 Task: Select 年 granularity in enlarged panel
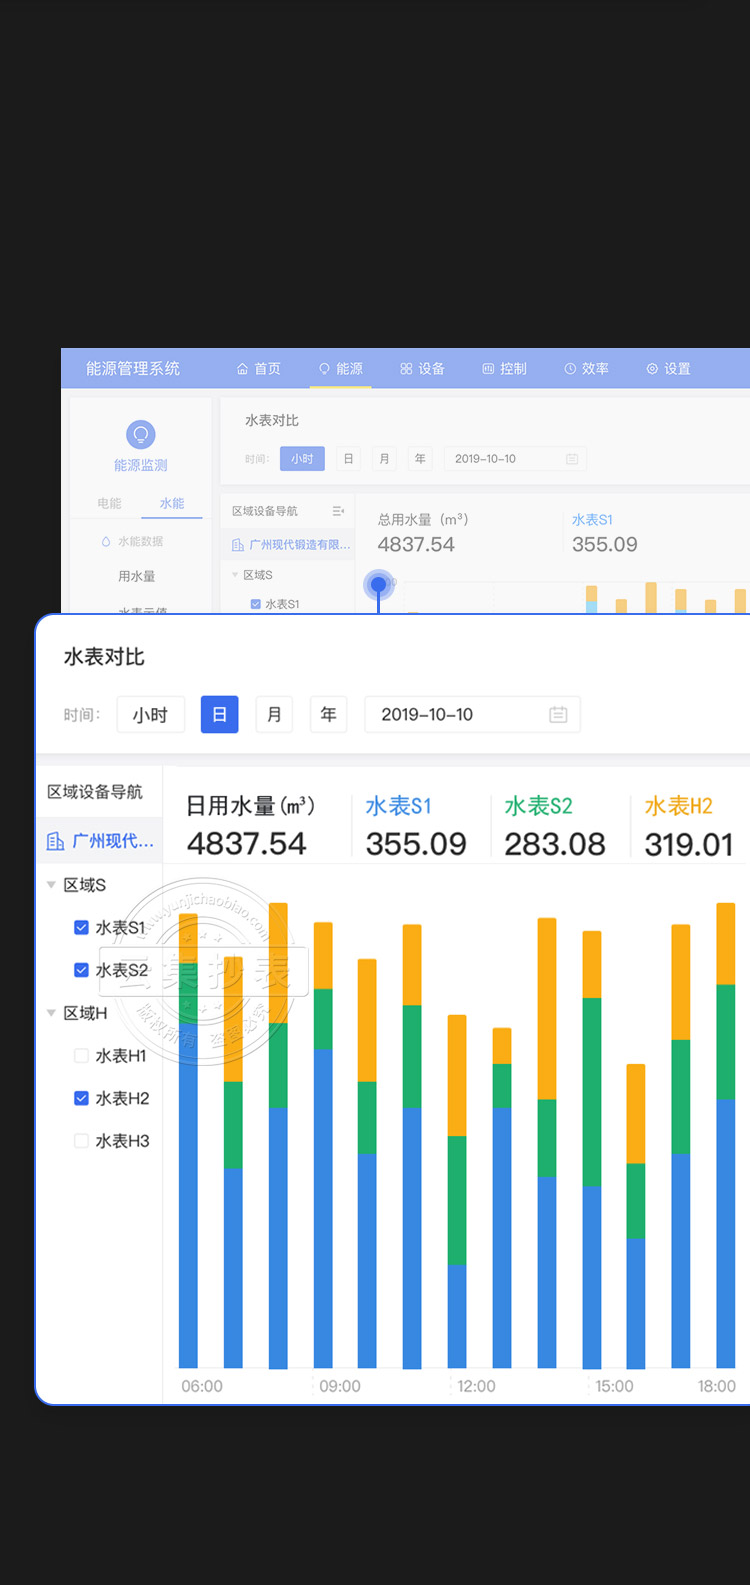point(328,715)
